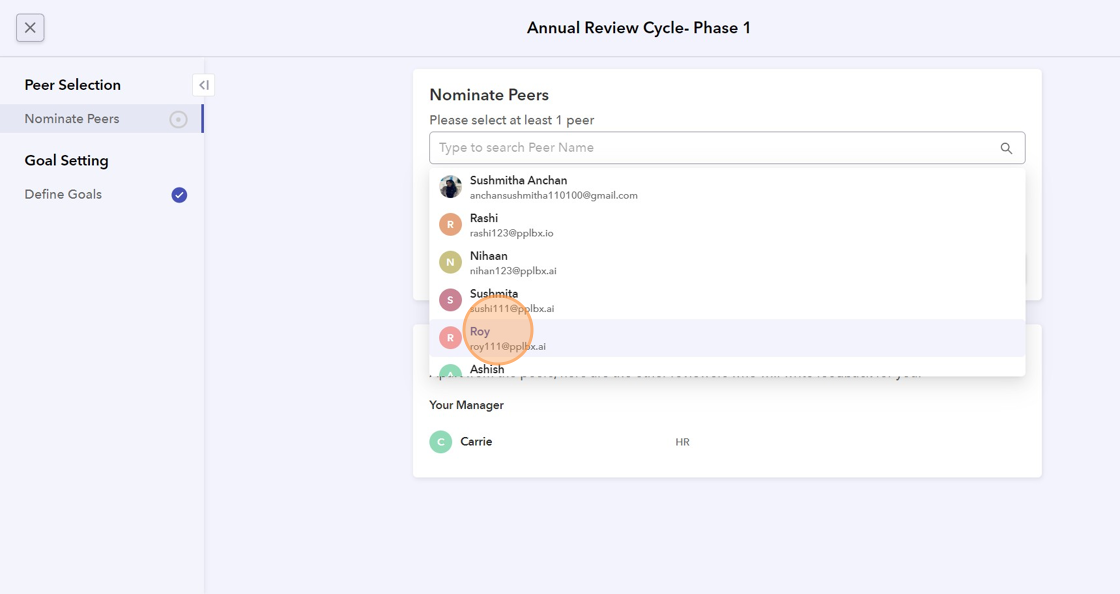
Task: Click manager name Carrie
Action: point(476,442)
